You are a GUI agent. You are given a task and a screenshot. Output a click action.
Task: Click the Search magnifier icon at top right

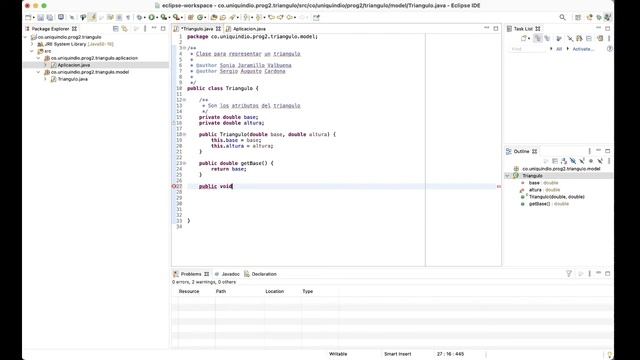562,17
